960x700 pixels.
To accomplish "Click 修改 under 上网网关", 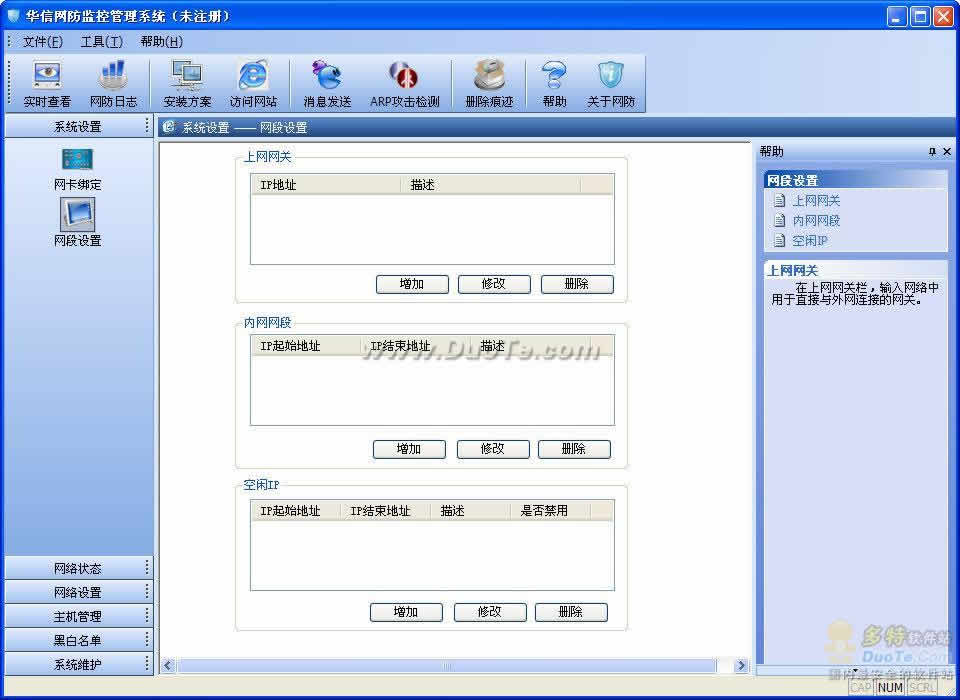I will pyautogui.click(x=494, y=284).
